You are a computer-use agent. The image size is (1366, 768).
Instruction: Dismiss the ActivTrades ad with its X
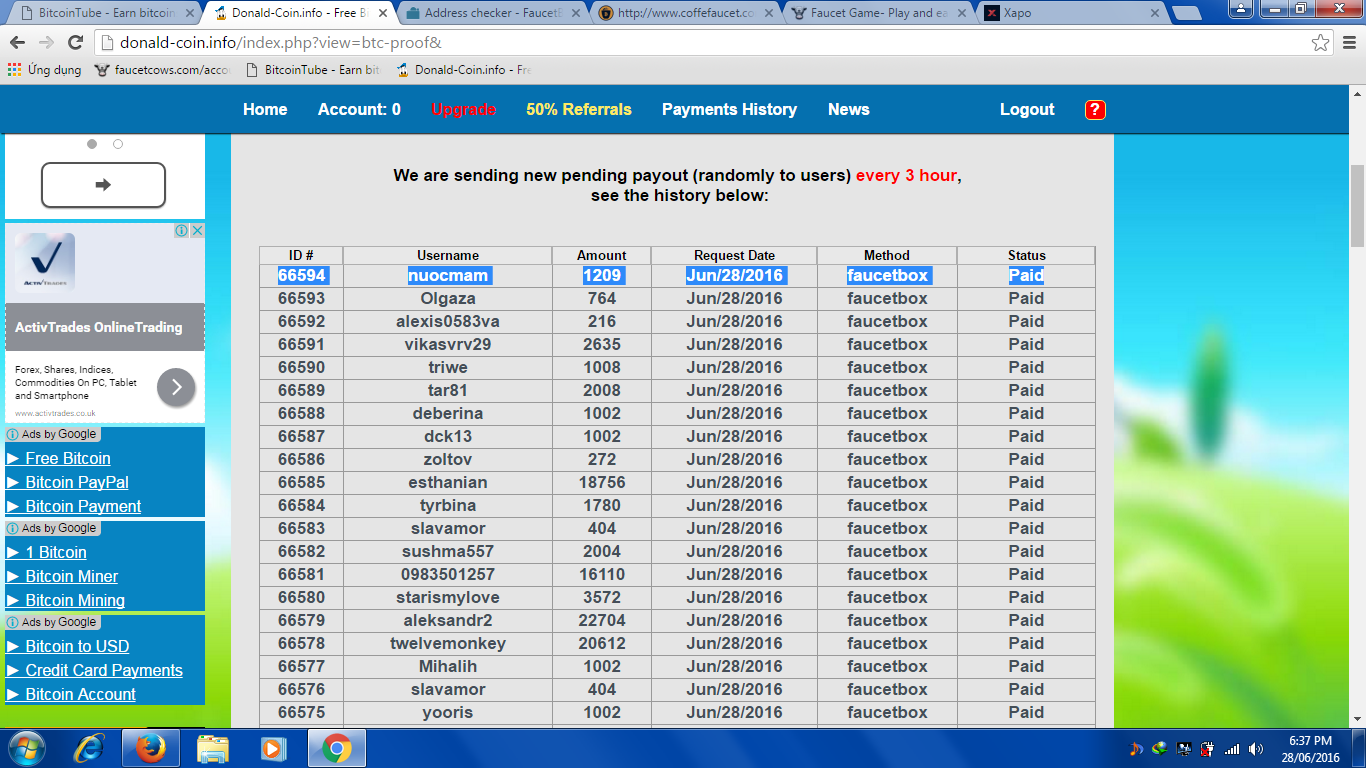click(x=197, y=230)
